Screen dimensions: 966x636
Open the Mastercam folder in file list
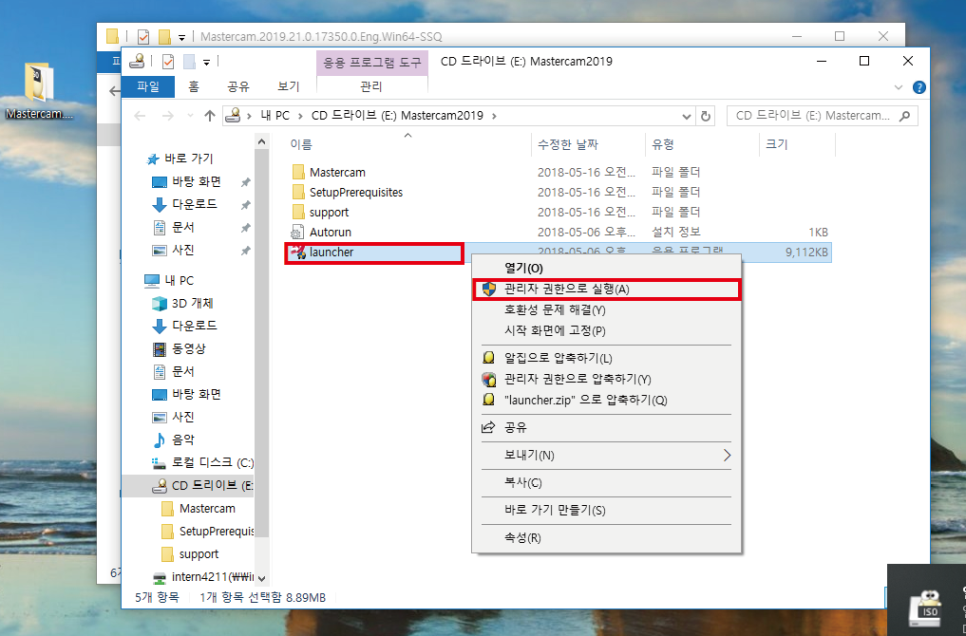[x=337, y=172]
